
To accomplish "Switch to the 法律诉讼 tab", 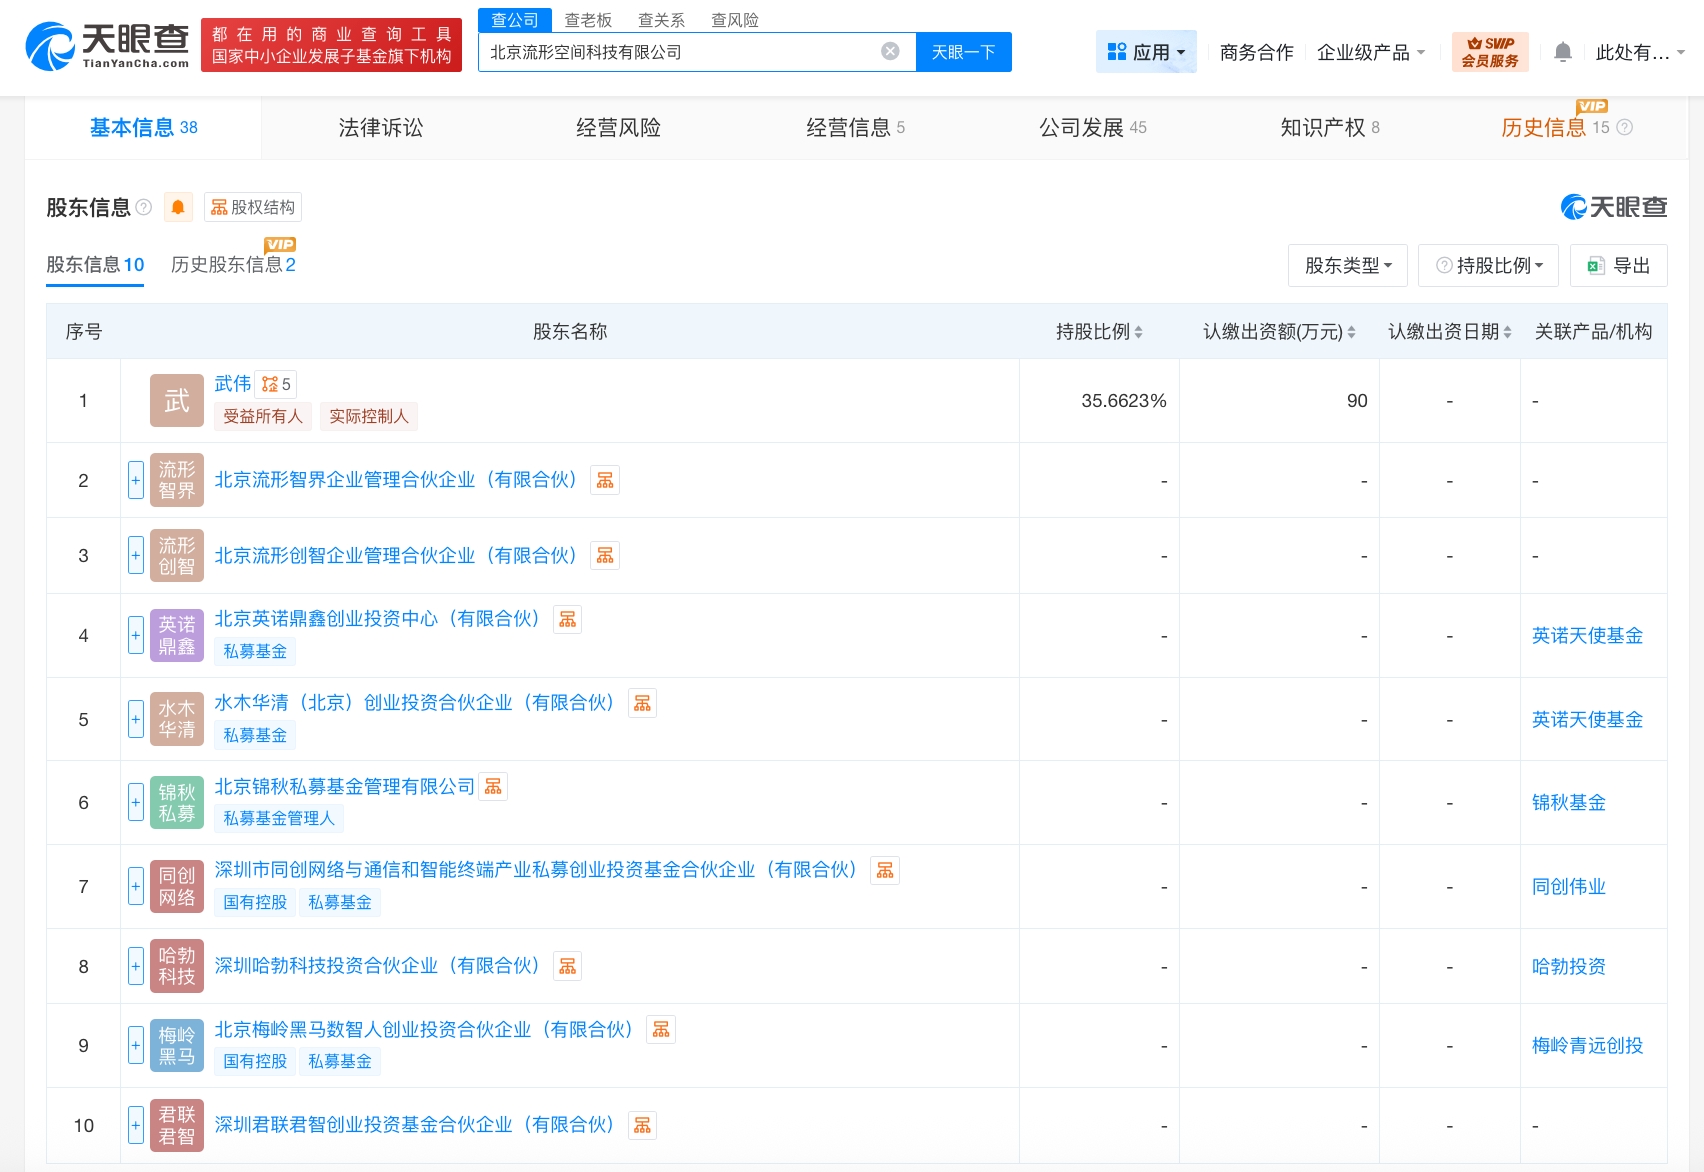I will pyautogui.click(x=383, y=127).
